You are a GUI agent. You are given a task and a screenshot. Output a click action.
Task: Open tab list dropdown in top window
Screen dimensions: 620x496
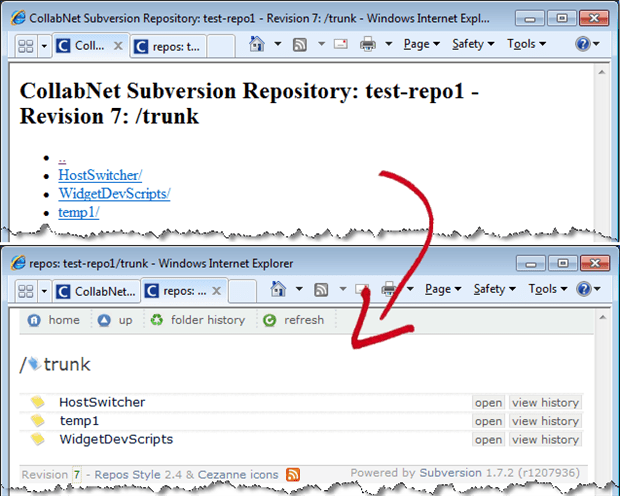44,46
